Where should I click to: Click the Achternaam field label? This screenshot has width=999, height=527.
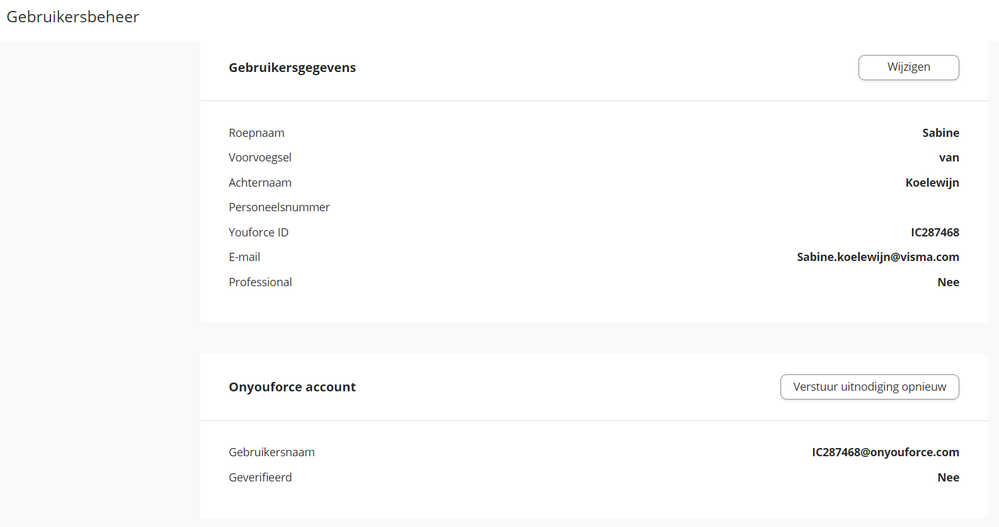click(260, 183)
